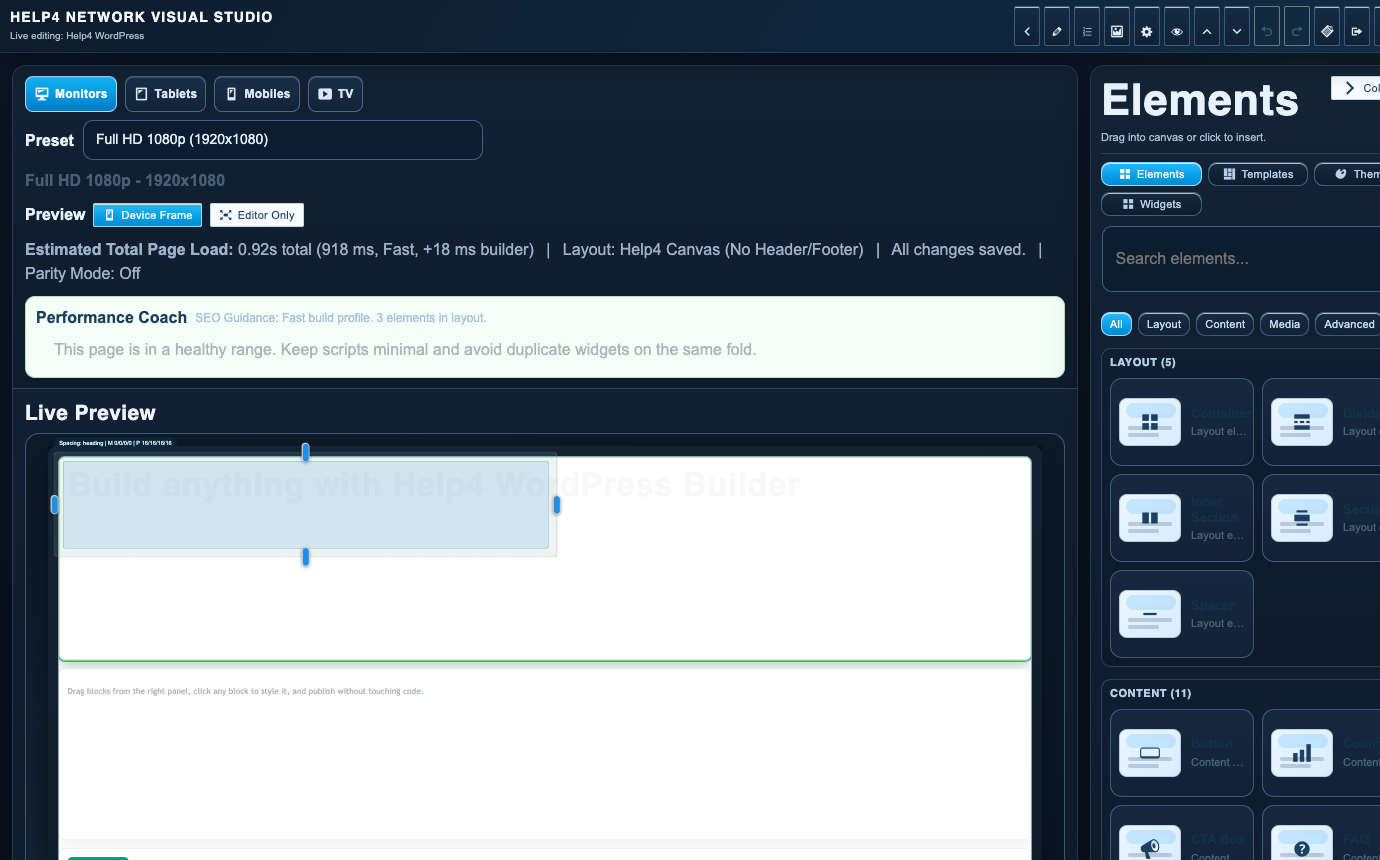The image size is (1380, 860).
Task: Insert the Spacer layout element
Action: click(1182, 614)
